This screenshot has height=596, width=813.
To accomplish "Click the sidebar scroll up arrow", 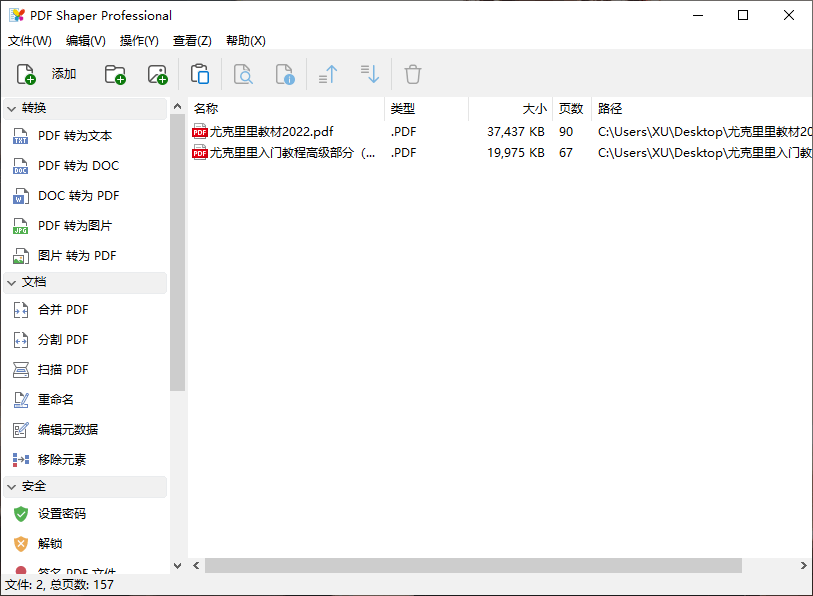I will (x=177, y=106).
